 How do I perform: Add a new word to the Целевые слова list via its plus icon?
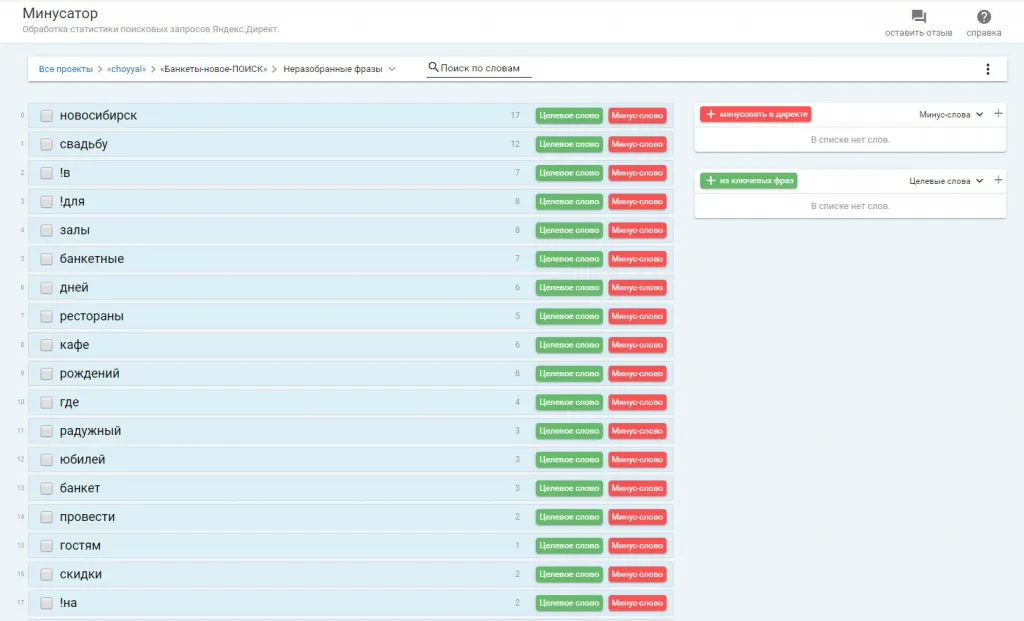pyautogui.click(x=998, y=180)
